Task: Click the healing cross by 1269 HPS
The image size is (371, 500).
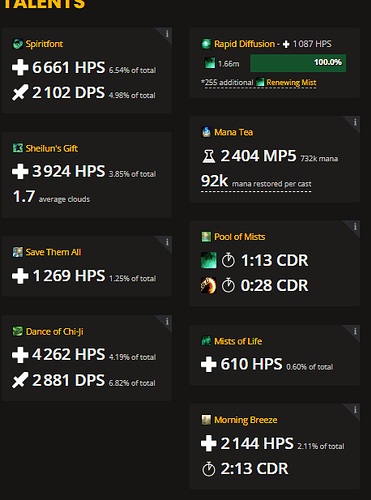Action: point(20,276)
